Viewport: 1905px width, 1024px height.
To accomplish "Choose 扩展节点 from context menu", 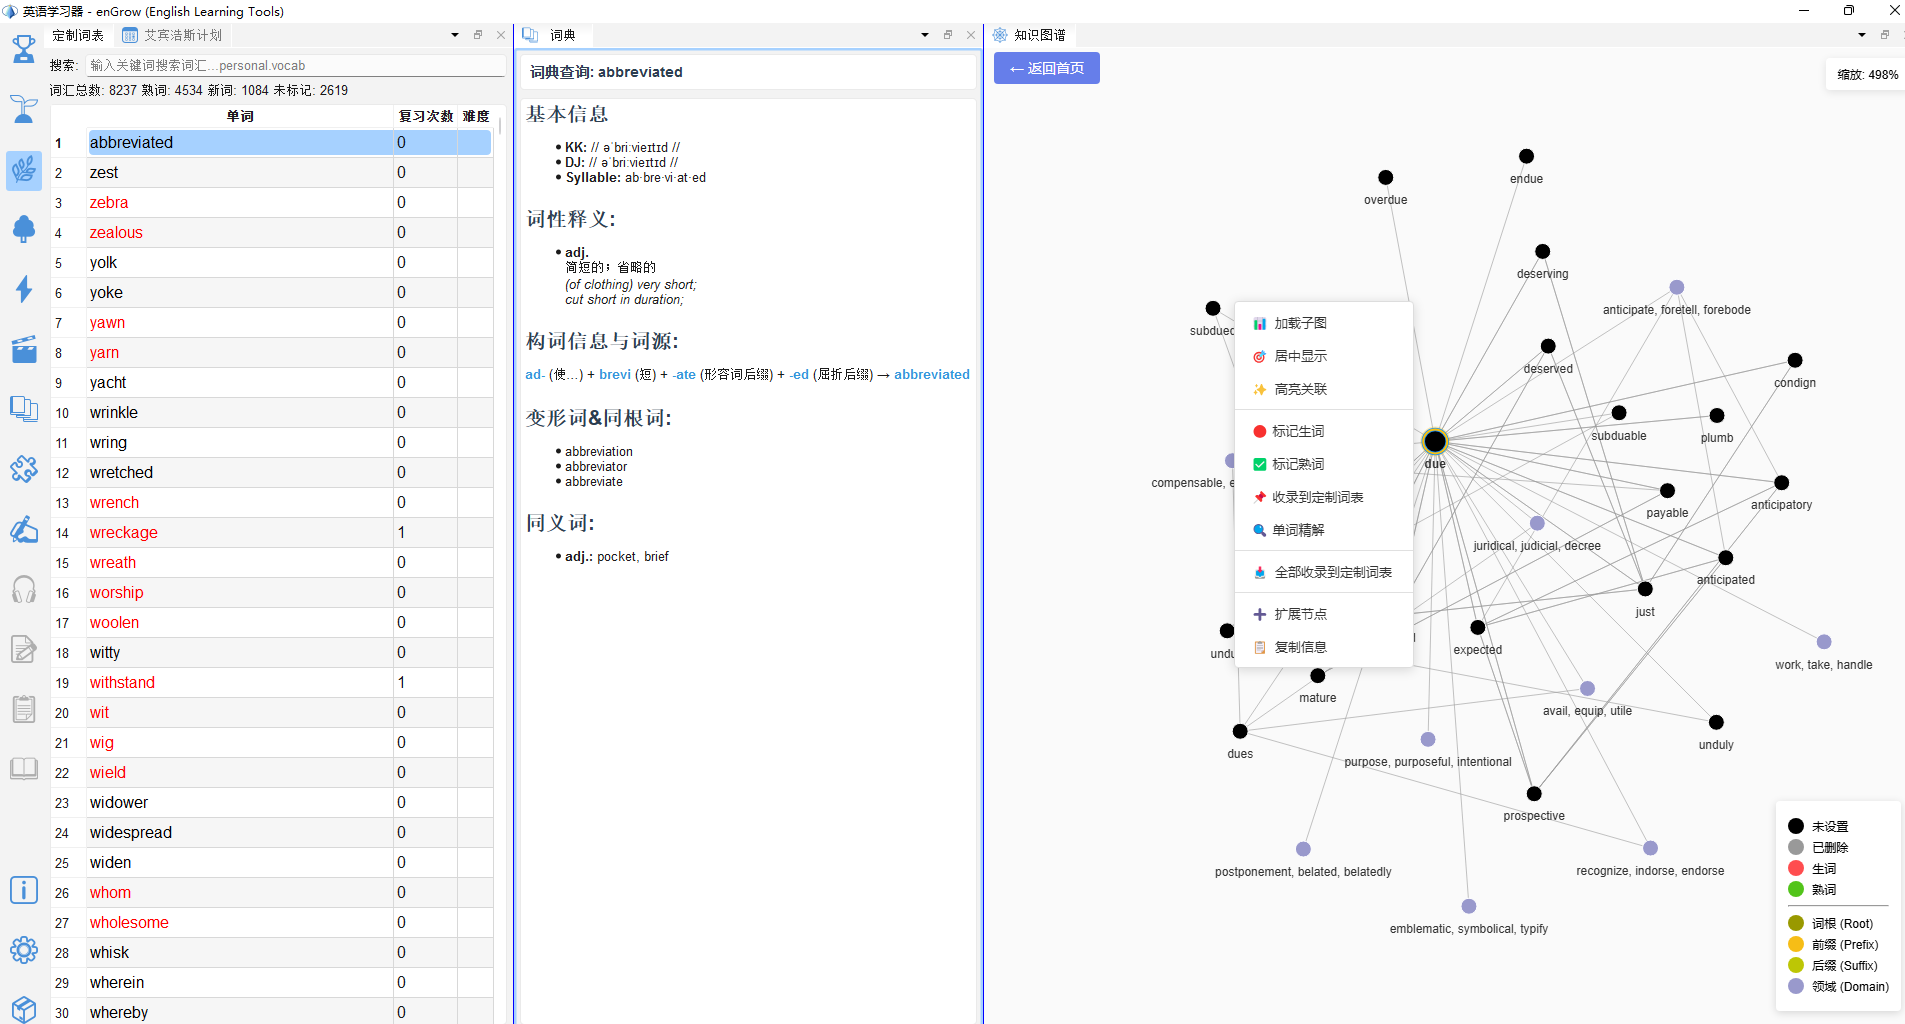I will tap(1324, 614).
